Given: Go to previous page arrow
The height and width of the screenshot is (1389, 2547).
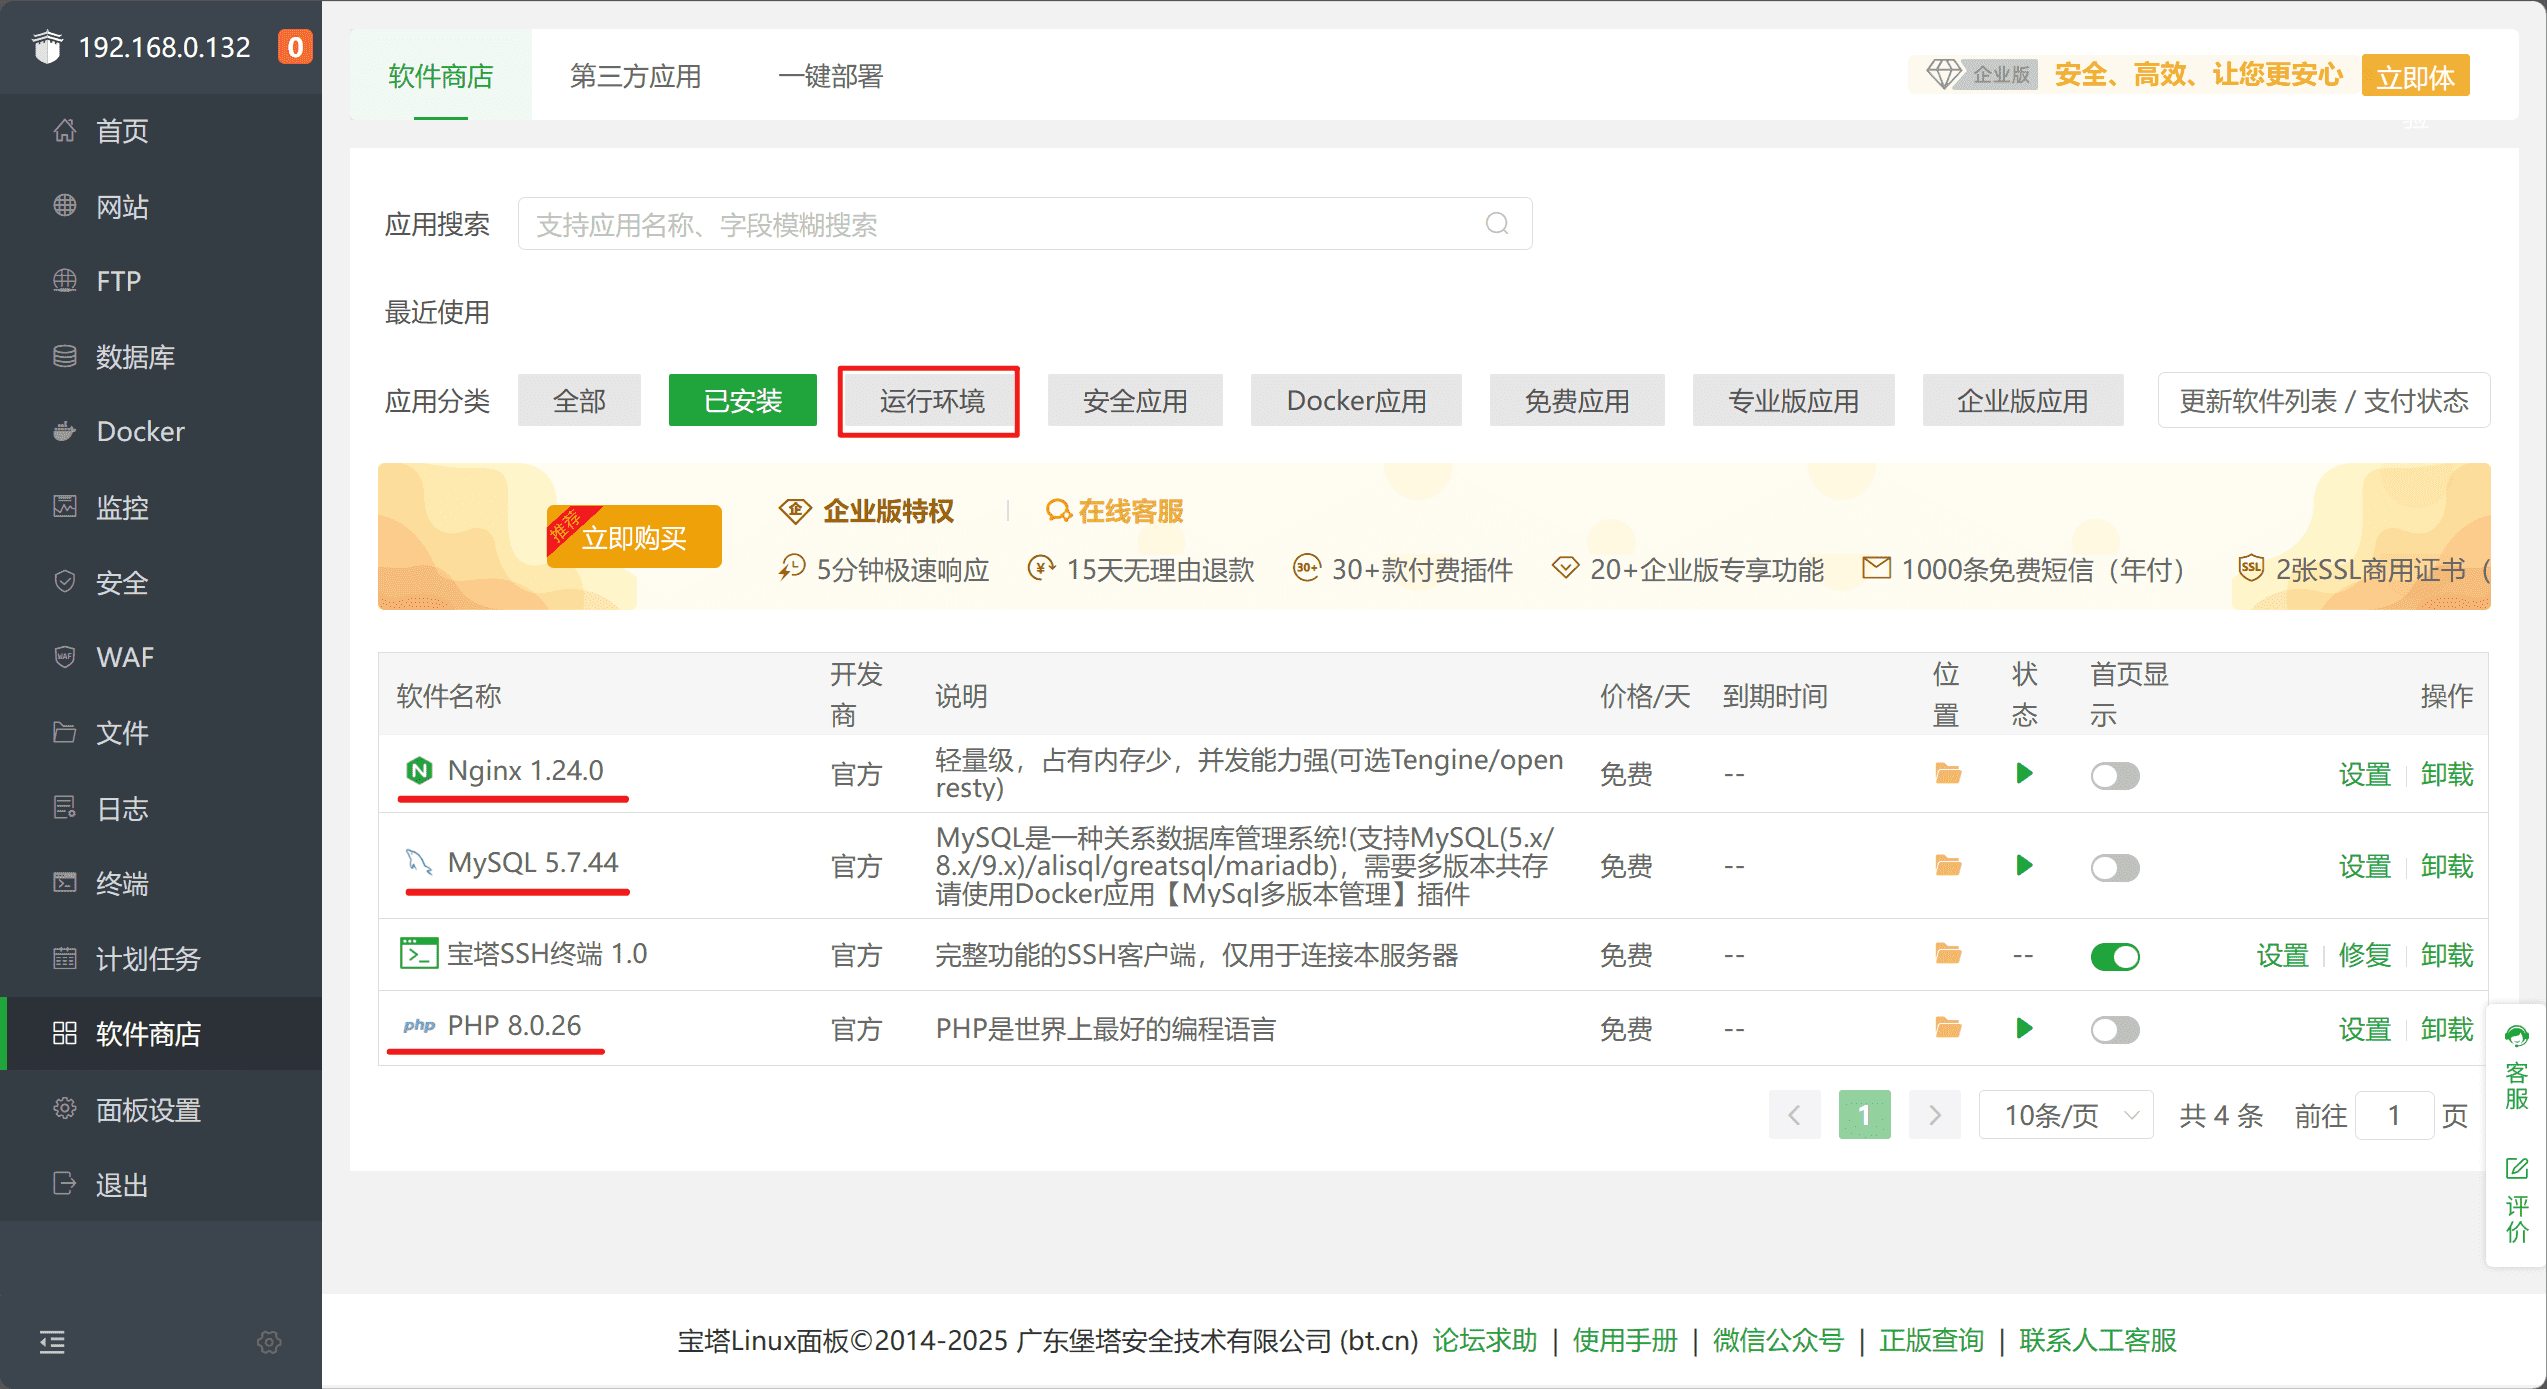Looking at the screenshot, I should coord(1794,1115).
